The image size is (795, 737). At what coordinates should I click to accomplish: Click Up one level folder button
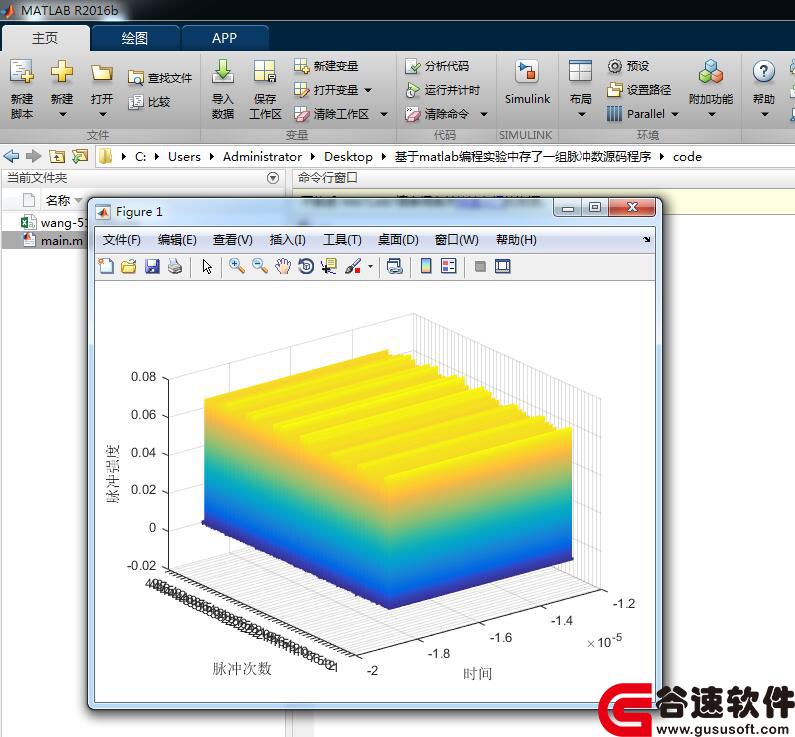(57, 156)
